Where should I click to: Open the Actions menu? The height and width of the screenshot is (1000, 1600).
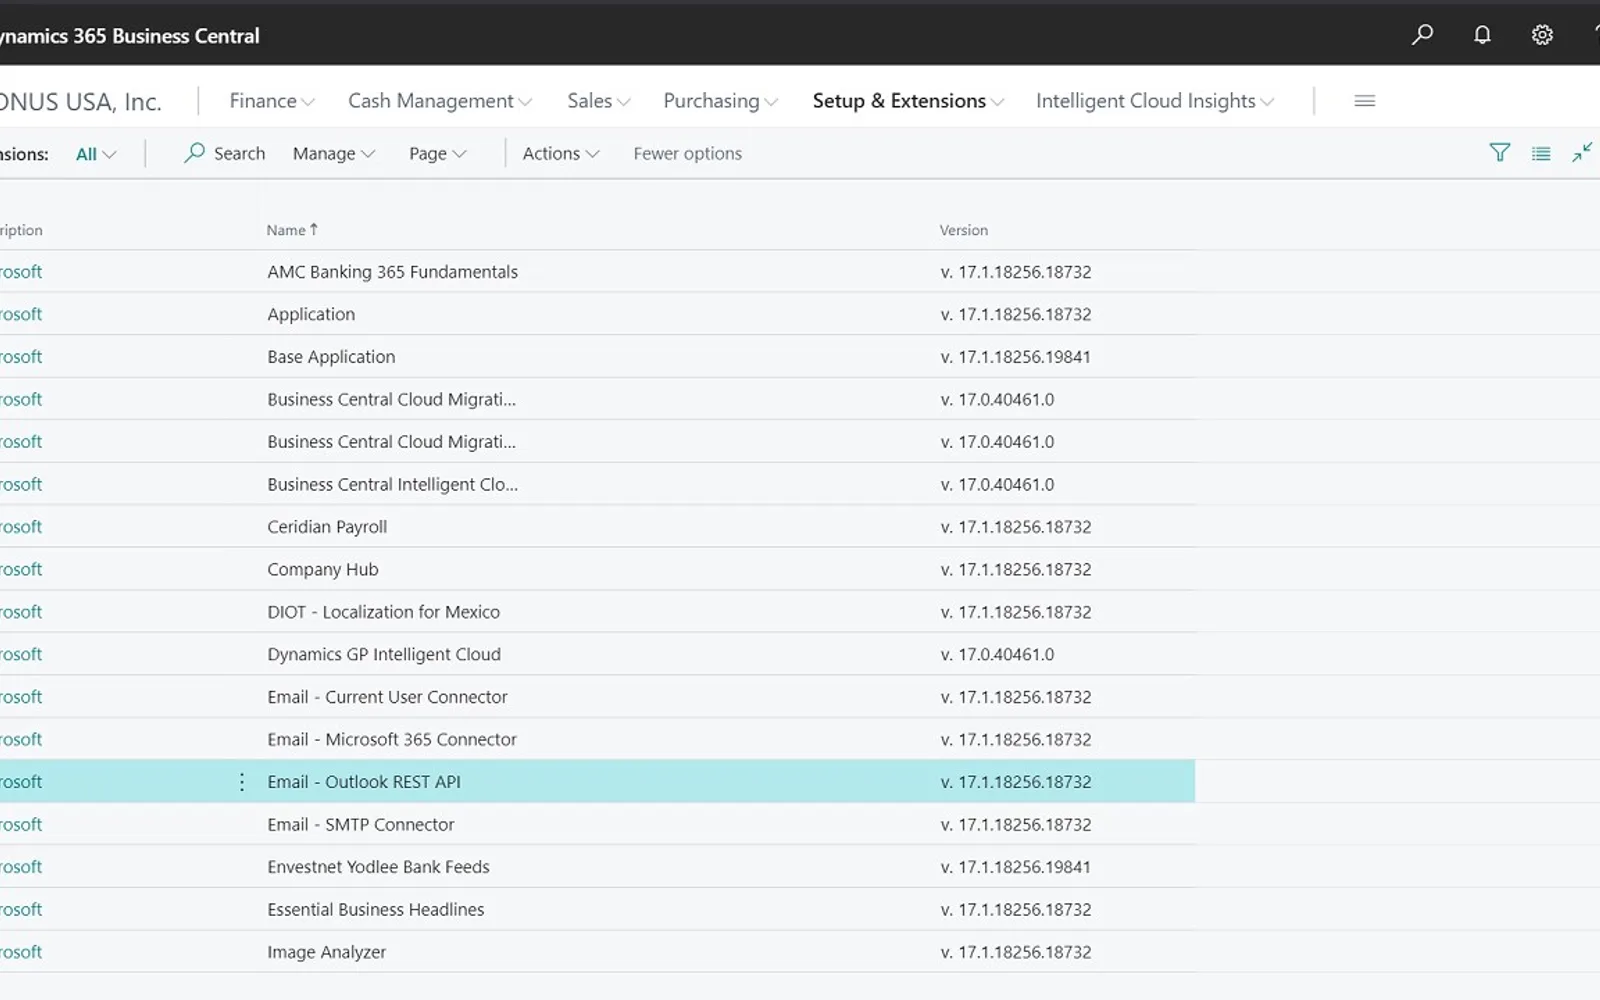point(561,153)
